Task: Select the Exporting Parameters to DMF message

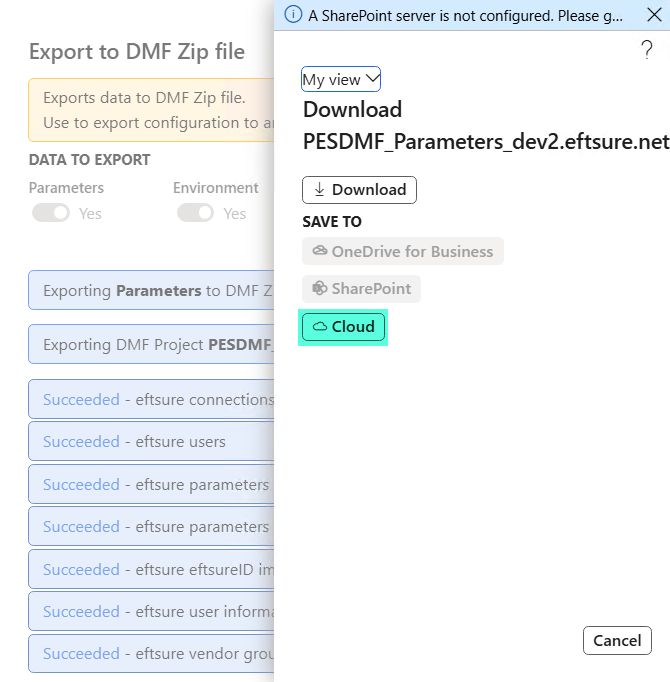Action: pyautogui.click(x=151, y=290)
